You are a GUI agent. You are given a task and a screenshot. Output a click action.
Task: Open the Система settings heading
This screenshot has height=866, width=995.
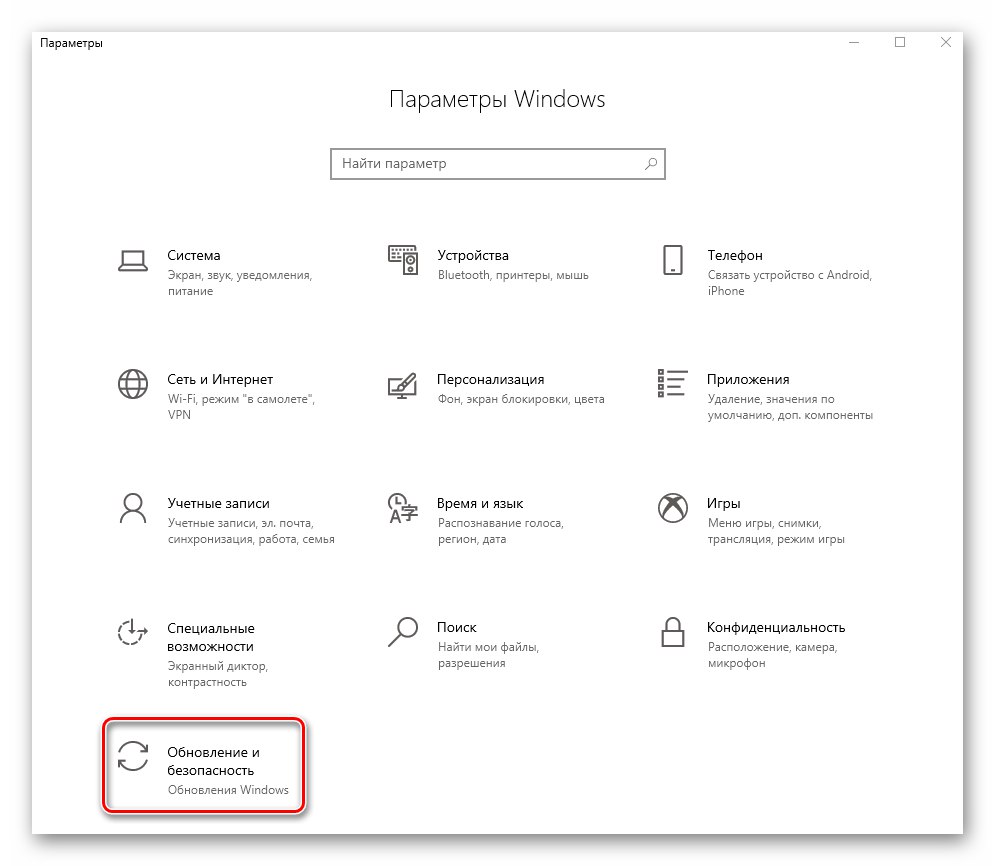point(194,255)
